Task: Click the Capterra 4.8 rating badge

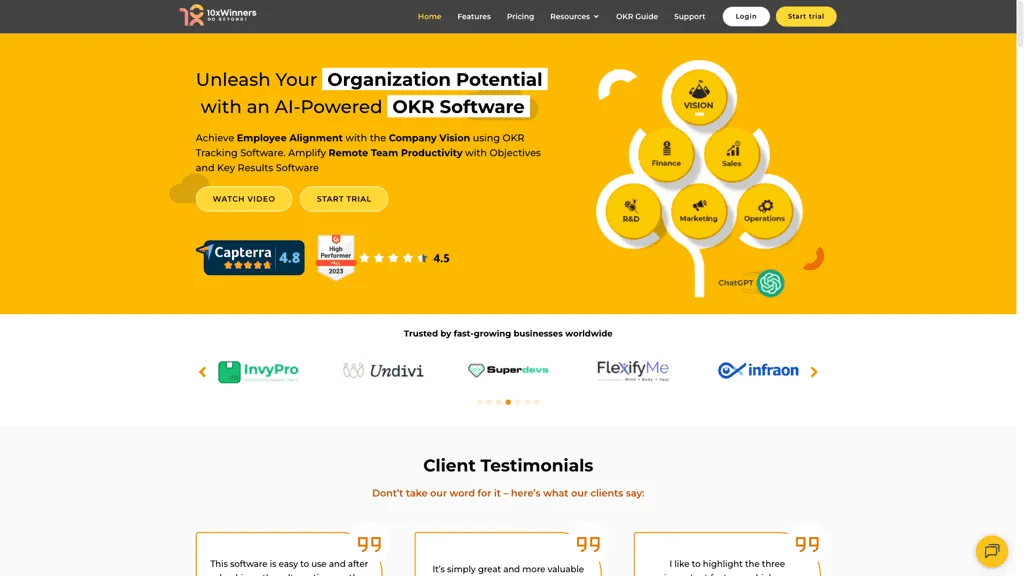Action: (250, 257)
